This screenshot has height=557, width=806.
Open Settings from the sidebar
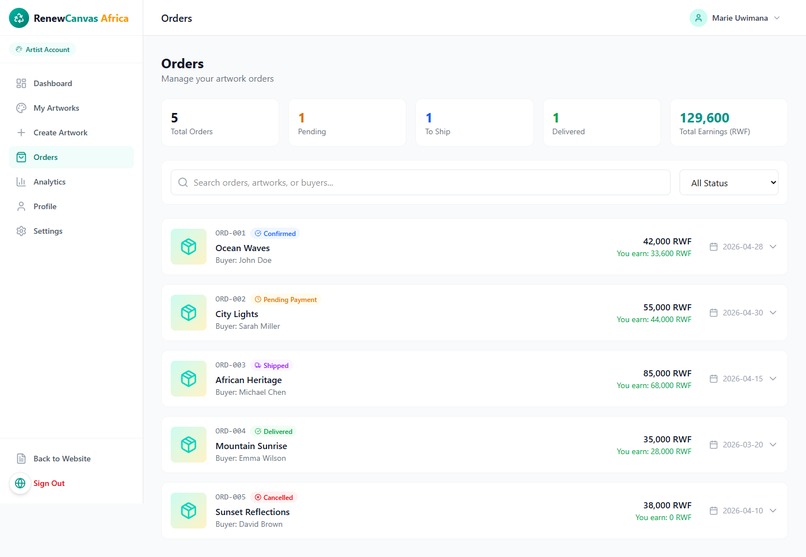(x=71, y=231)
